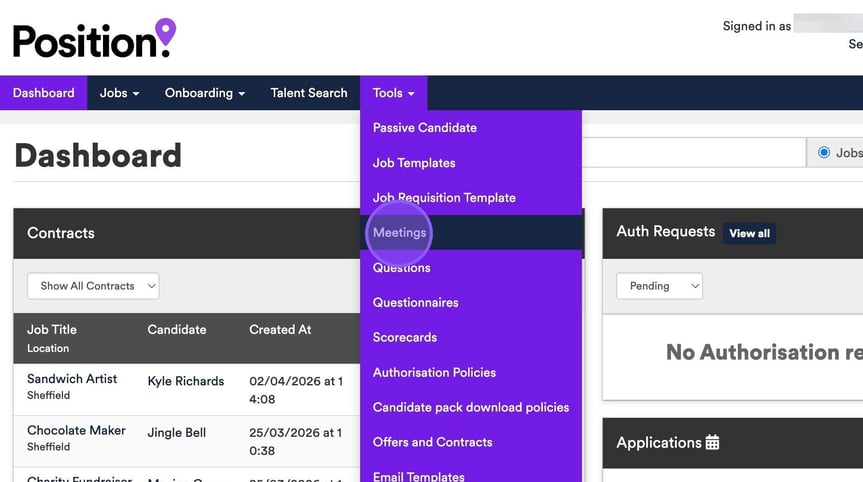Expand the Pending status dropdown
The width and height of the screenshot is (863, 482).
click(659, 286)
